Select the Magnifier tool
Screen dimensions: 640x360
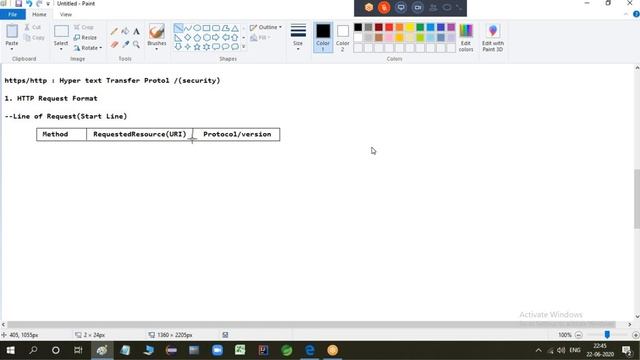136,44
